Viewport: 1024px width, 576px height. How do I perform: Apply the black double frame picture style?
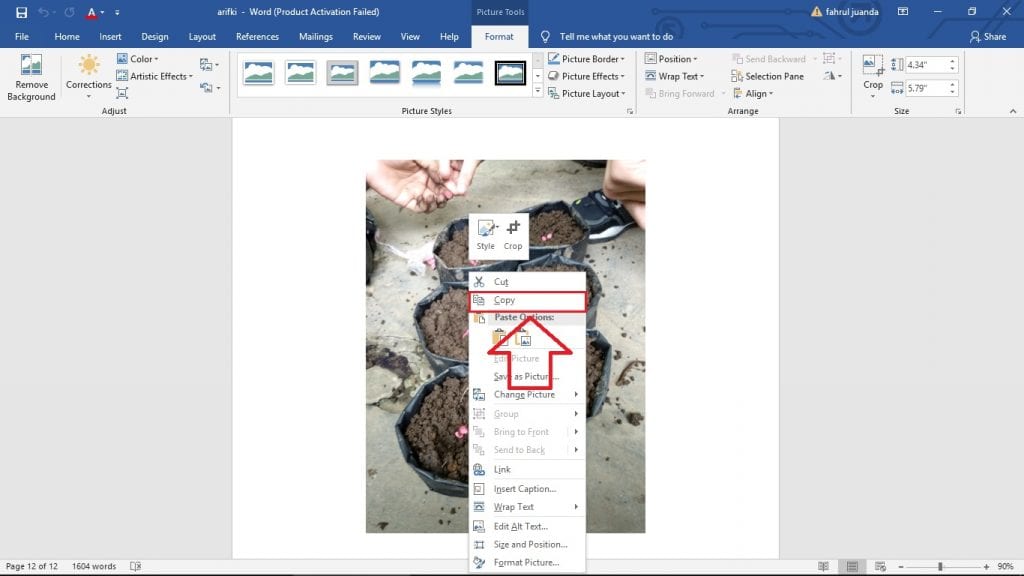click(x=511, y=72)
